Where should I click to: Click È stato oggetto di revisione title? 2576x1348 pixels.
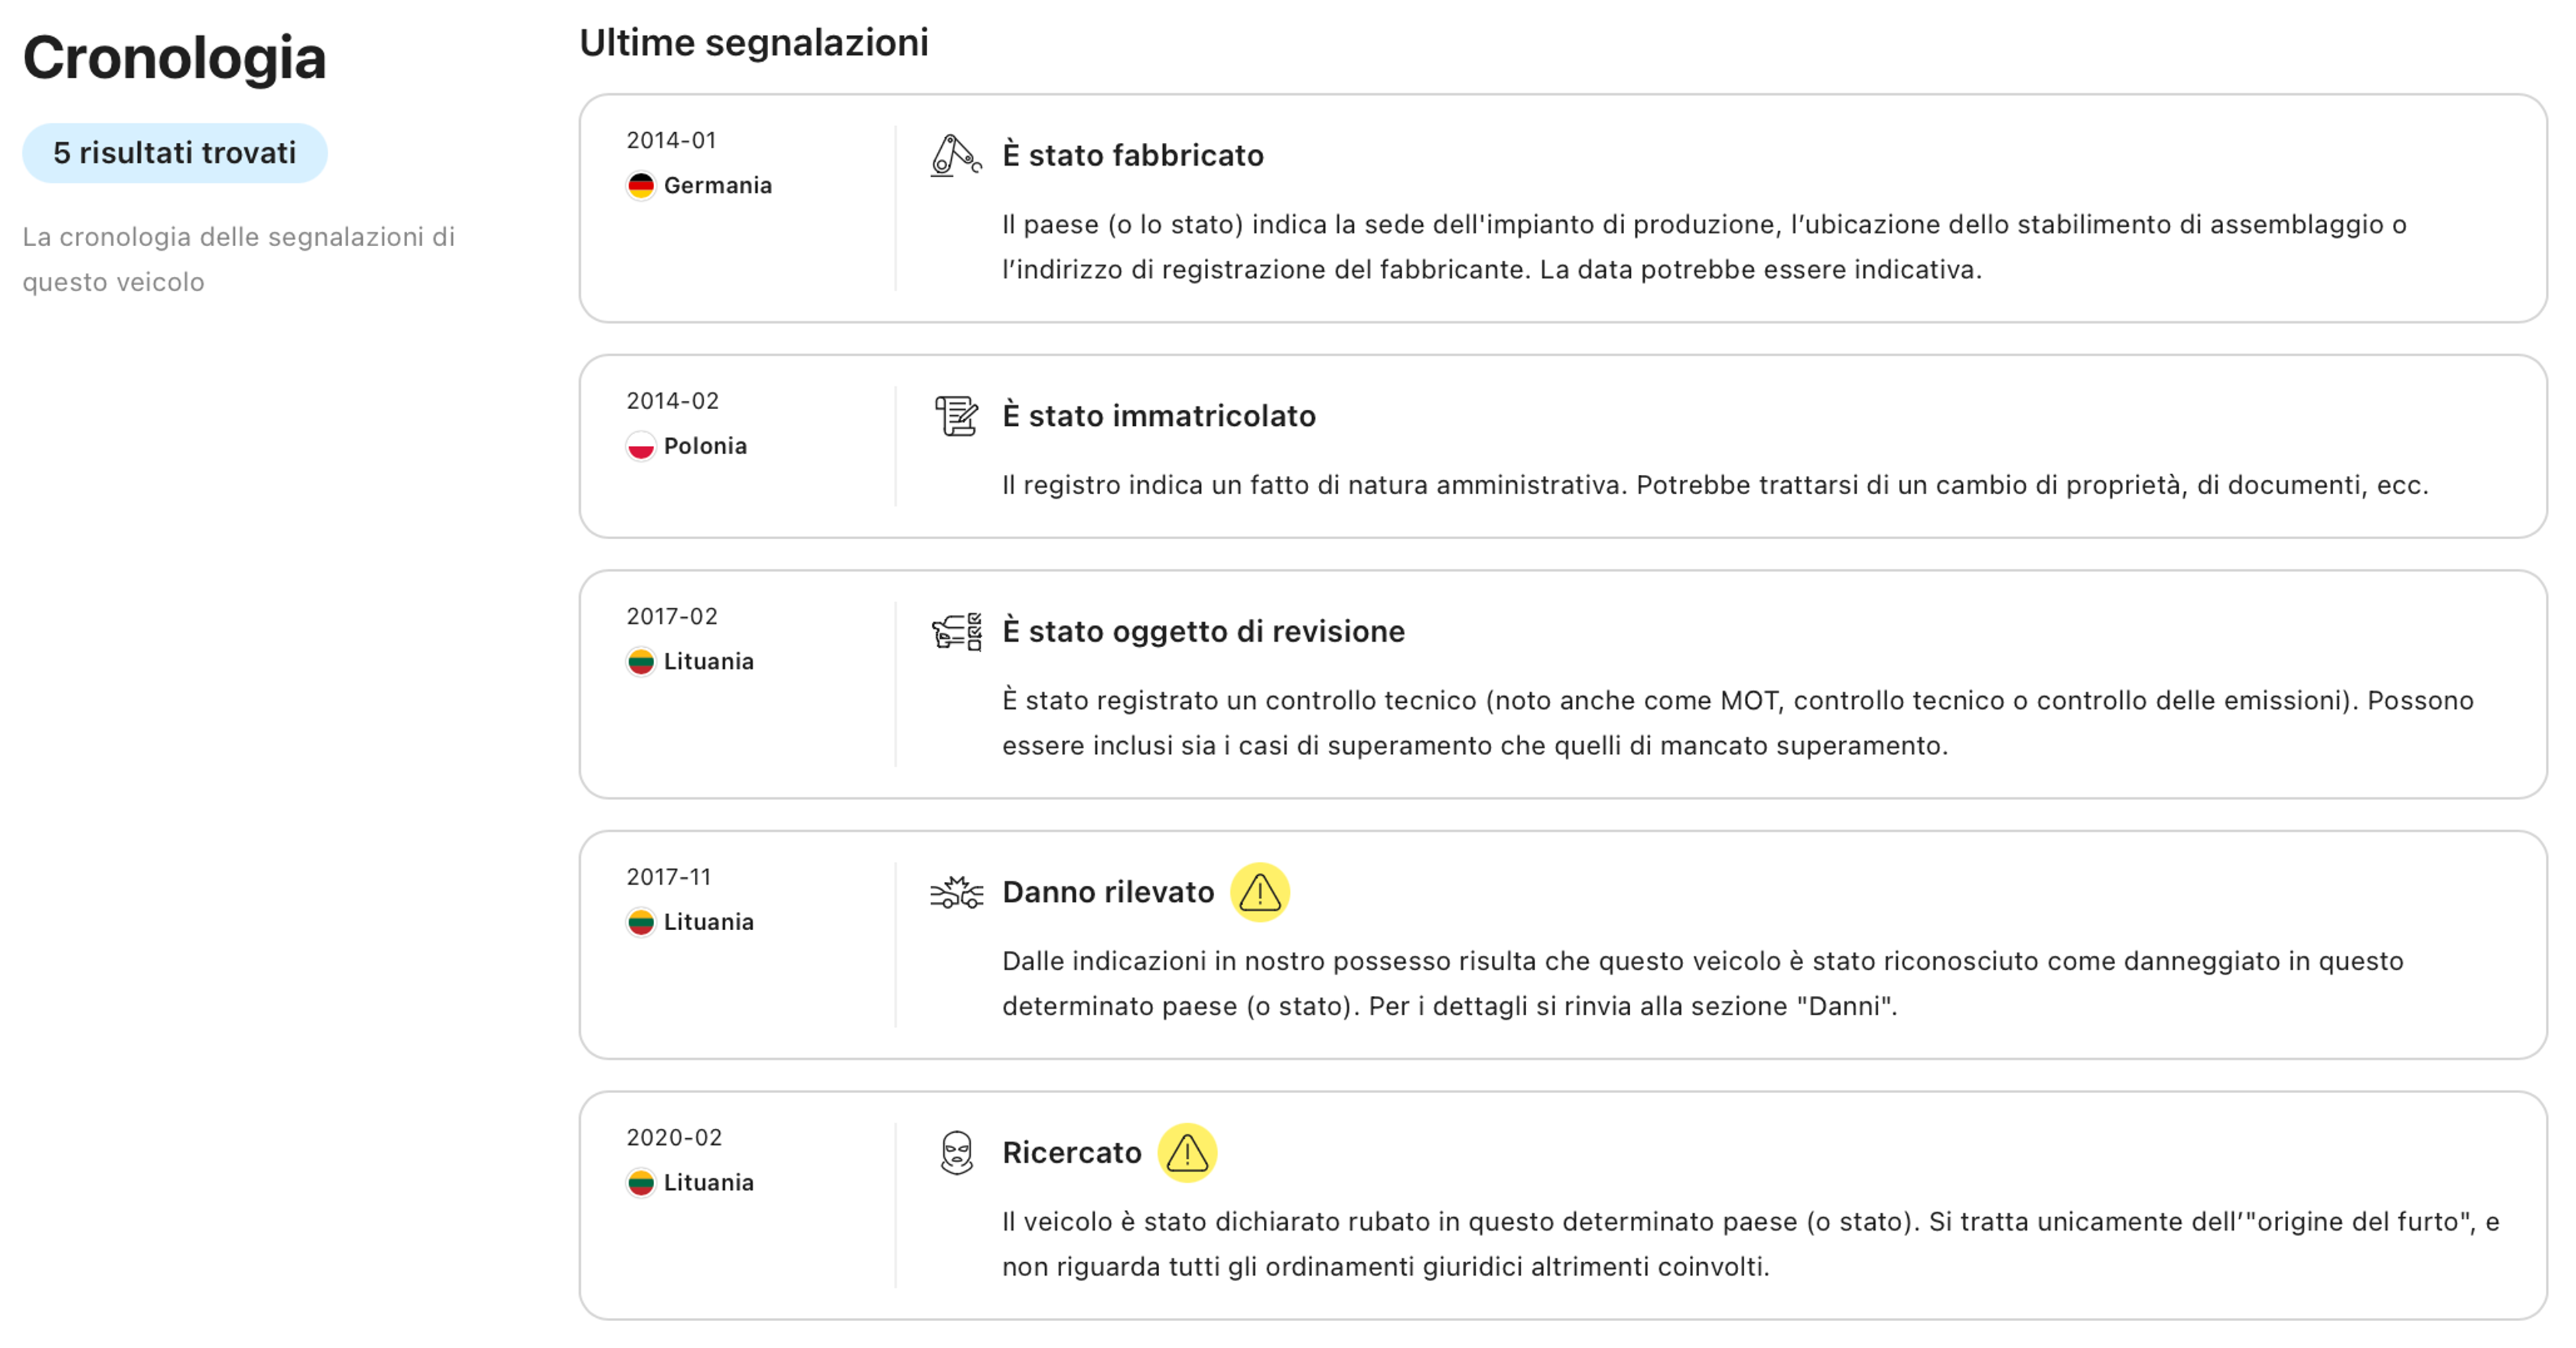tap(1203, 632)
